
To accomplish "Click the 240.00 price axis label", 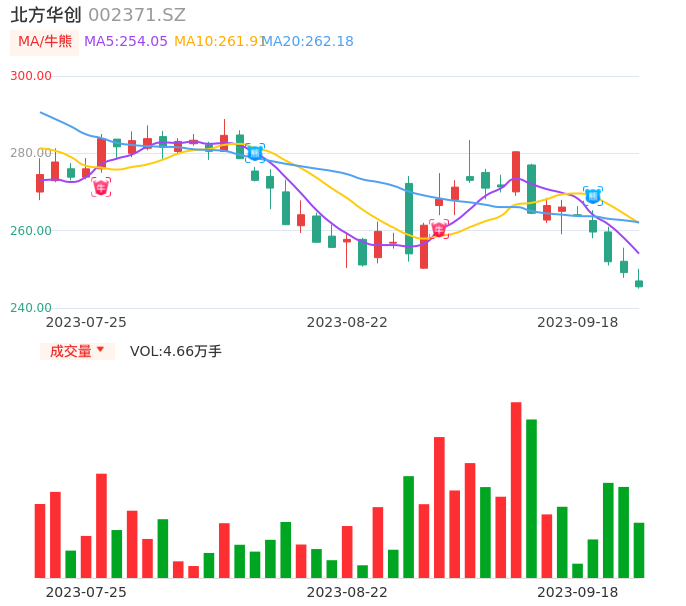I will point(31,308).
